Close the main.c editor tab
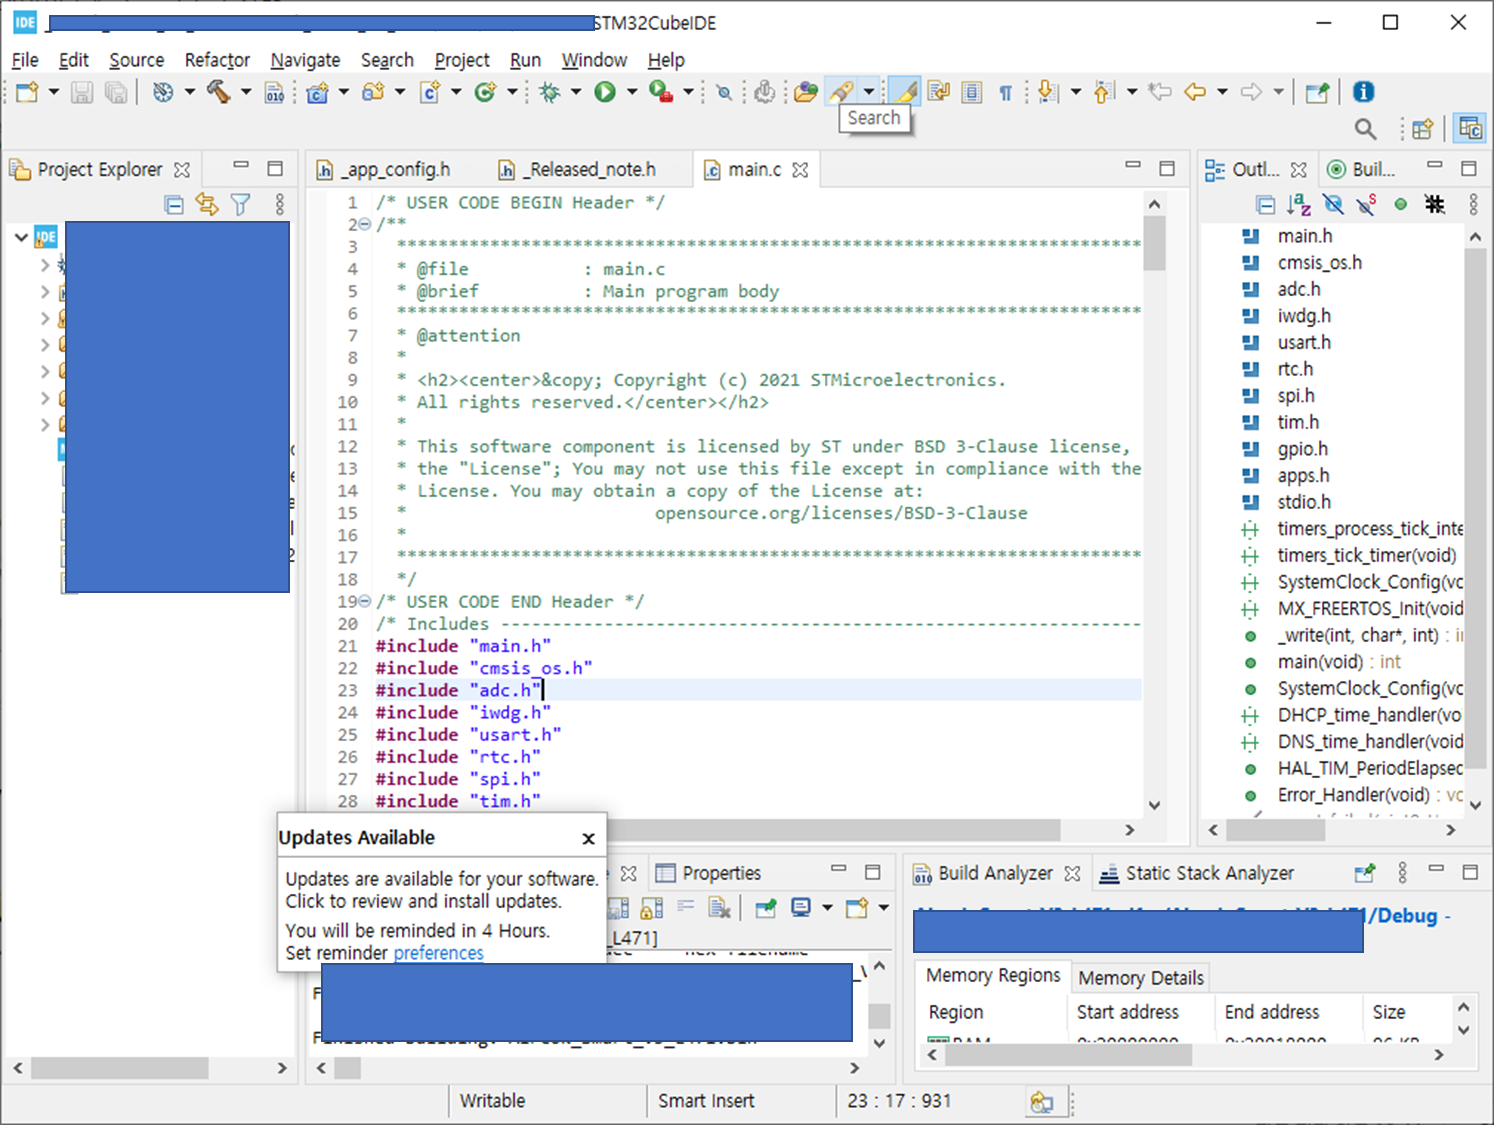This screenshot has width=1494, height=1125. [x=800, y=170]
